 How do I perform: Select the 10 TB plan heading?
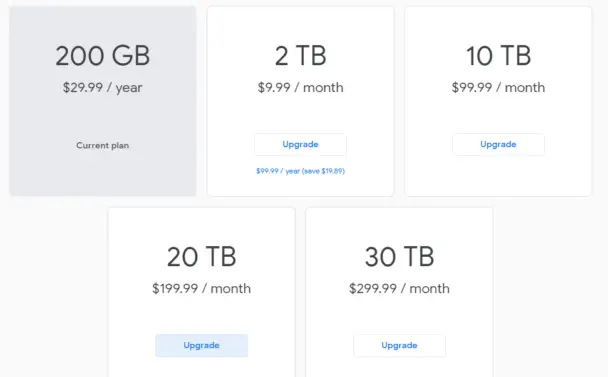click(498, 55)
